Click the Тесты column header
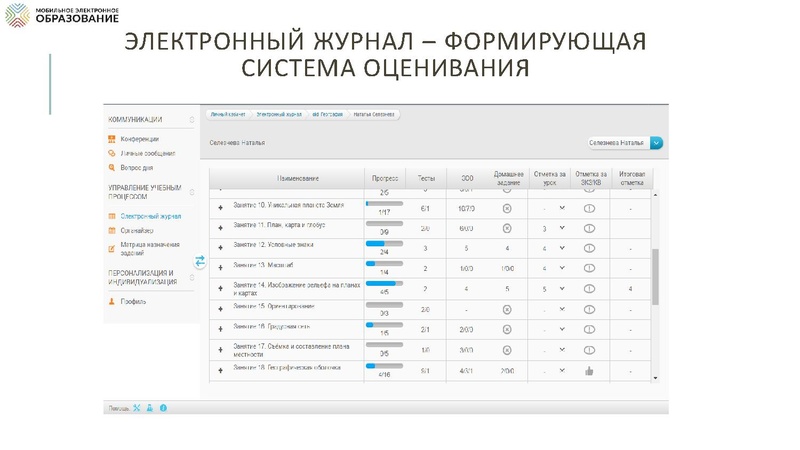 [x=426, y=179]
